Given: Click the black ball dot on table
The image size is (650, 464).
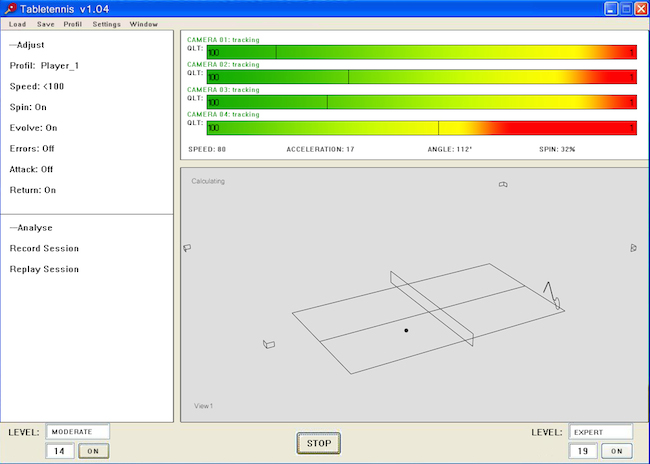Looking at the screenshot, I should [x=406, y=330].
